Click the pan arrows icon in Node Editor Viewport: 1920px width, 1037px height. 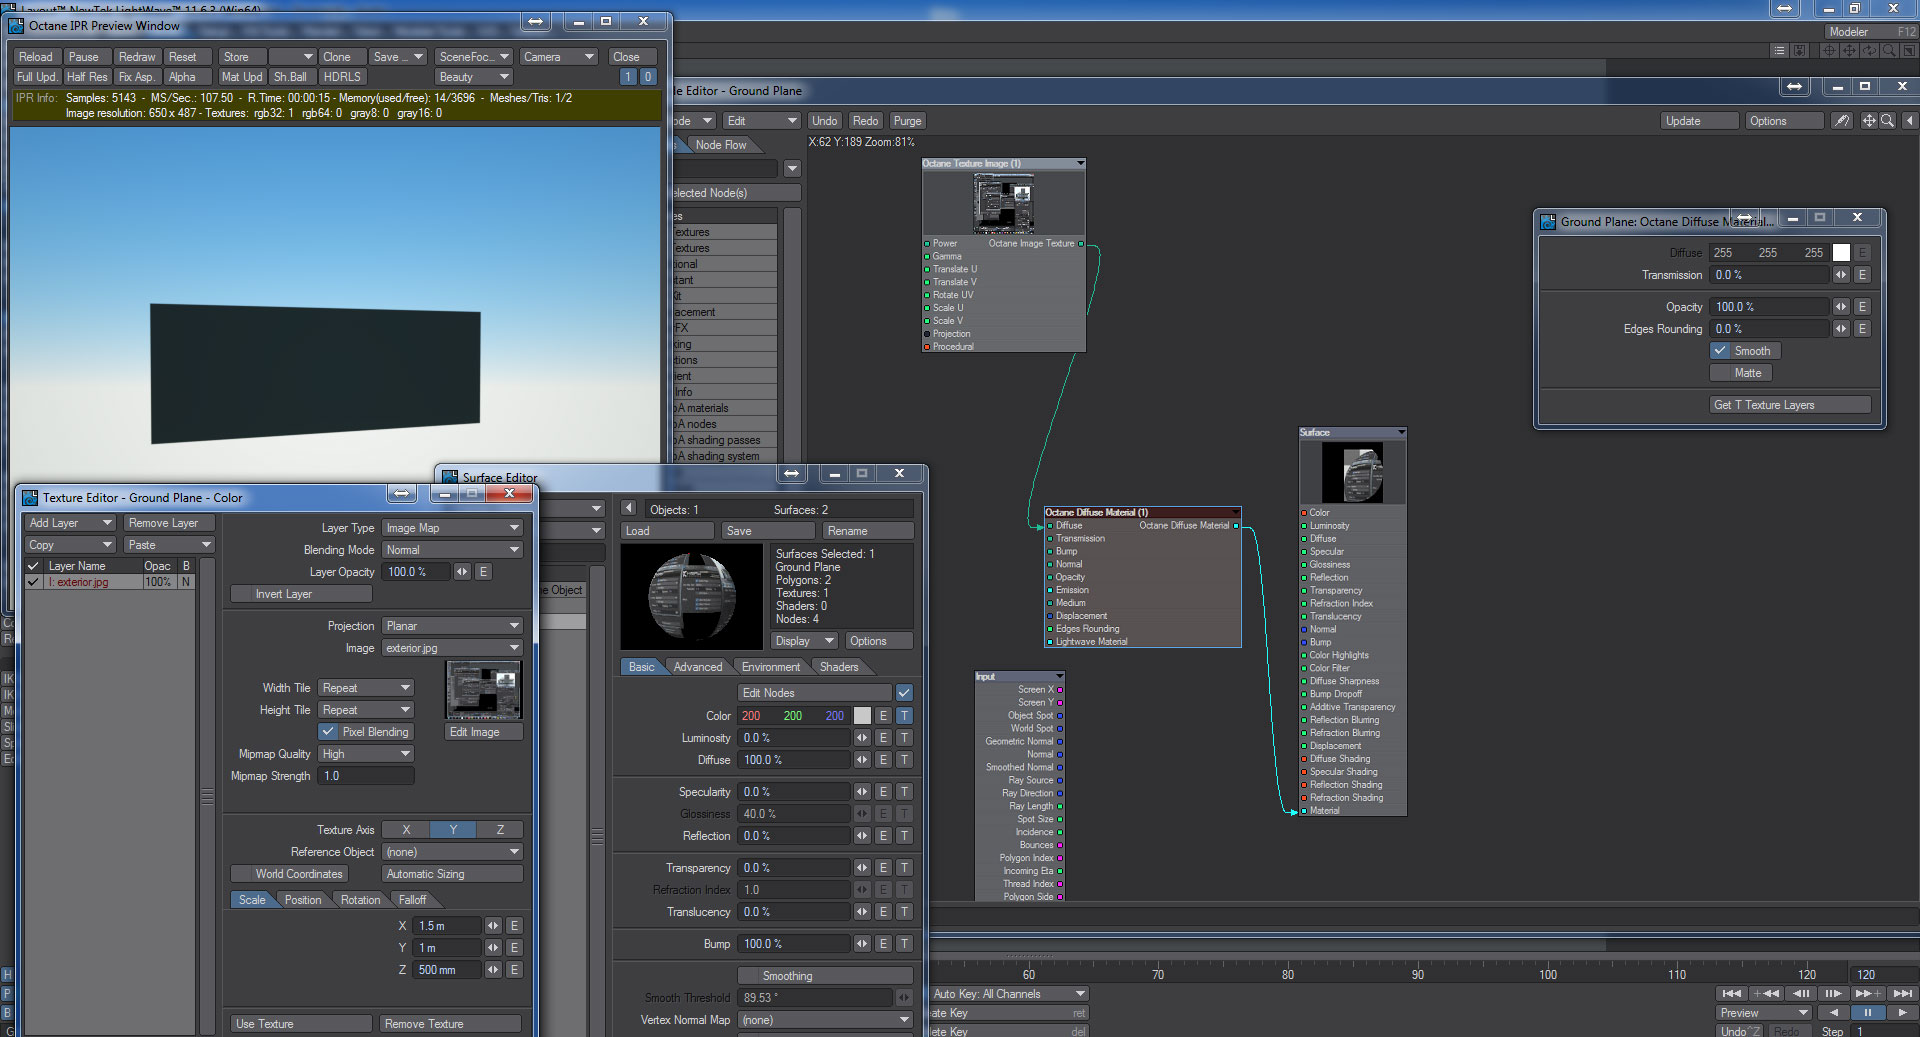click(x=1868, y=121)
